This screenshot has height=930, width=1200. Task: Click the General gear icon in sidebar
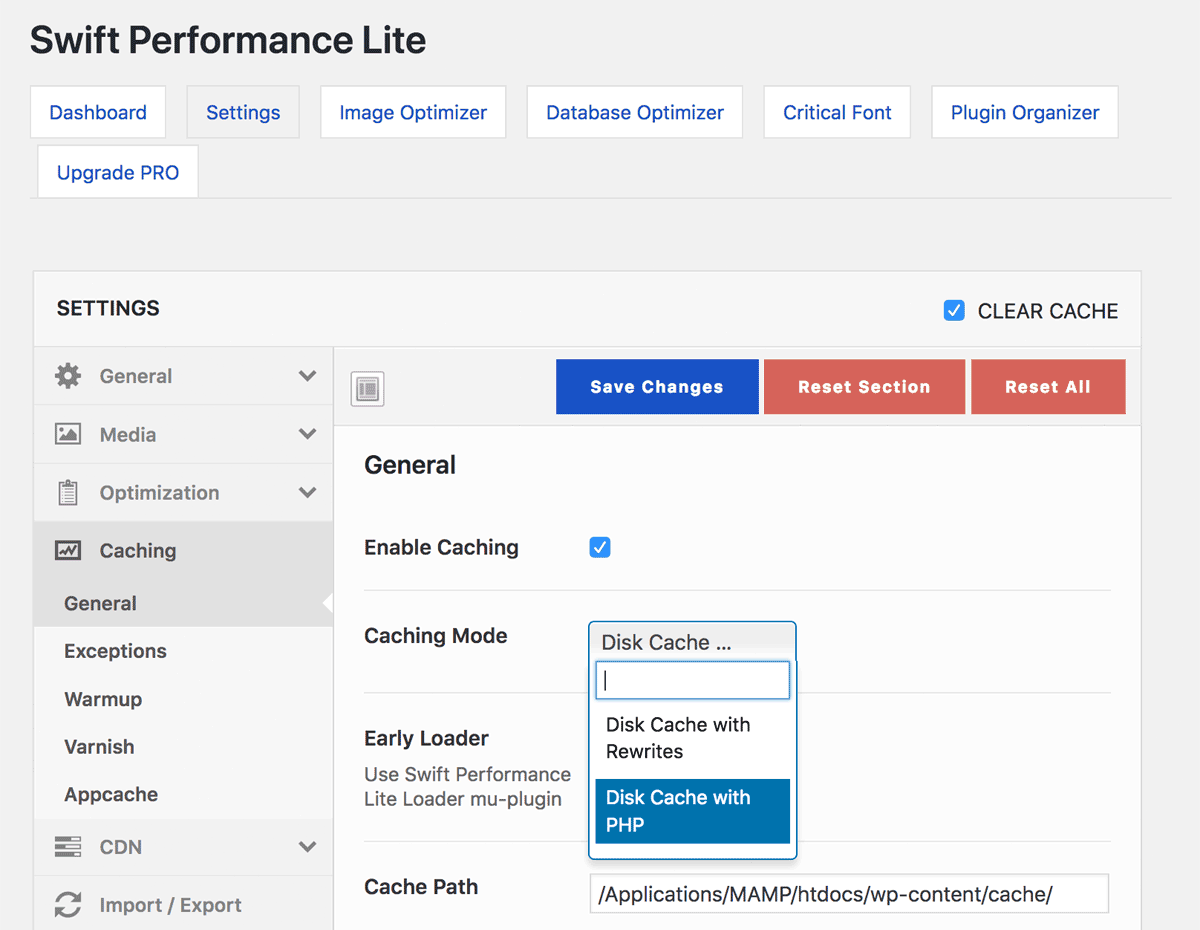tap(68, 376)
